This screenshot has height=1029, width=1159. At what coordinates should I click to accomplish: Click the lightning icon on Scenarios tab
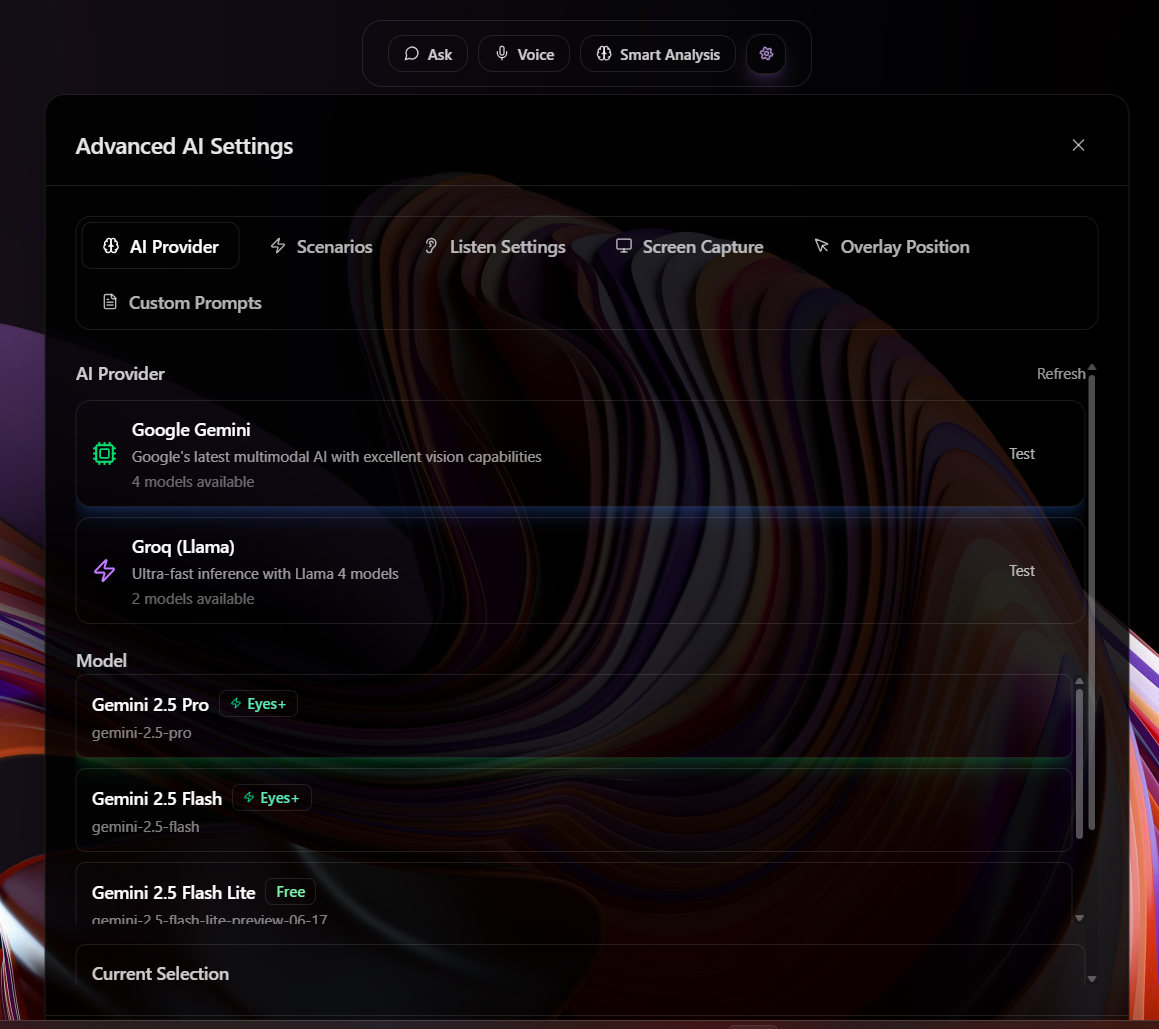click(278, 245)
